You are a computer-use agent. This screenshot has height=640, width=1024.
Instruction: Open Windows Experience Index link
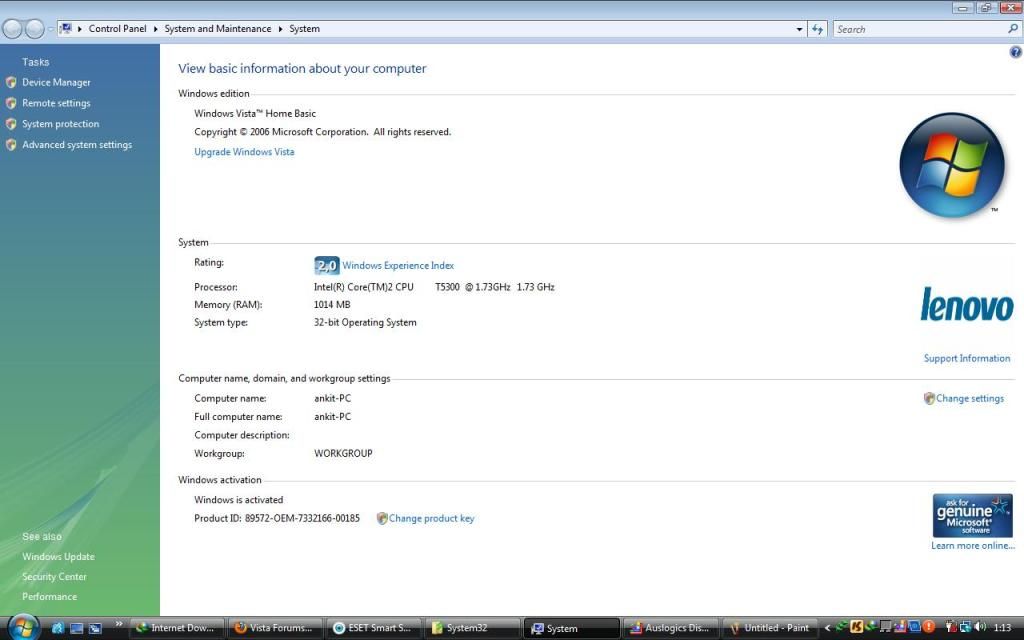(x=398, y=266)
